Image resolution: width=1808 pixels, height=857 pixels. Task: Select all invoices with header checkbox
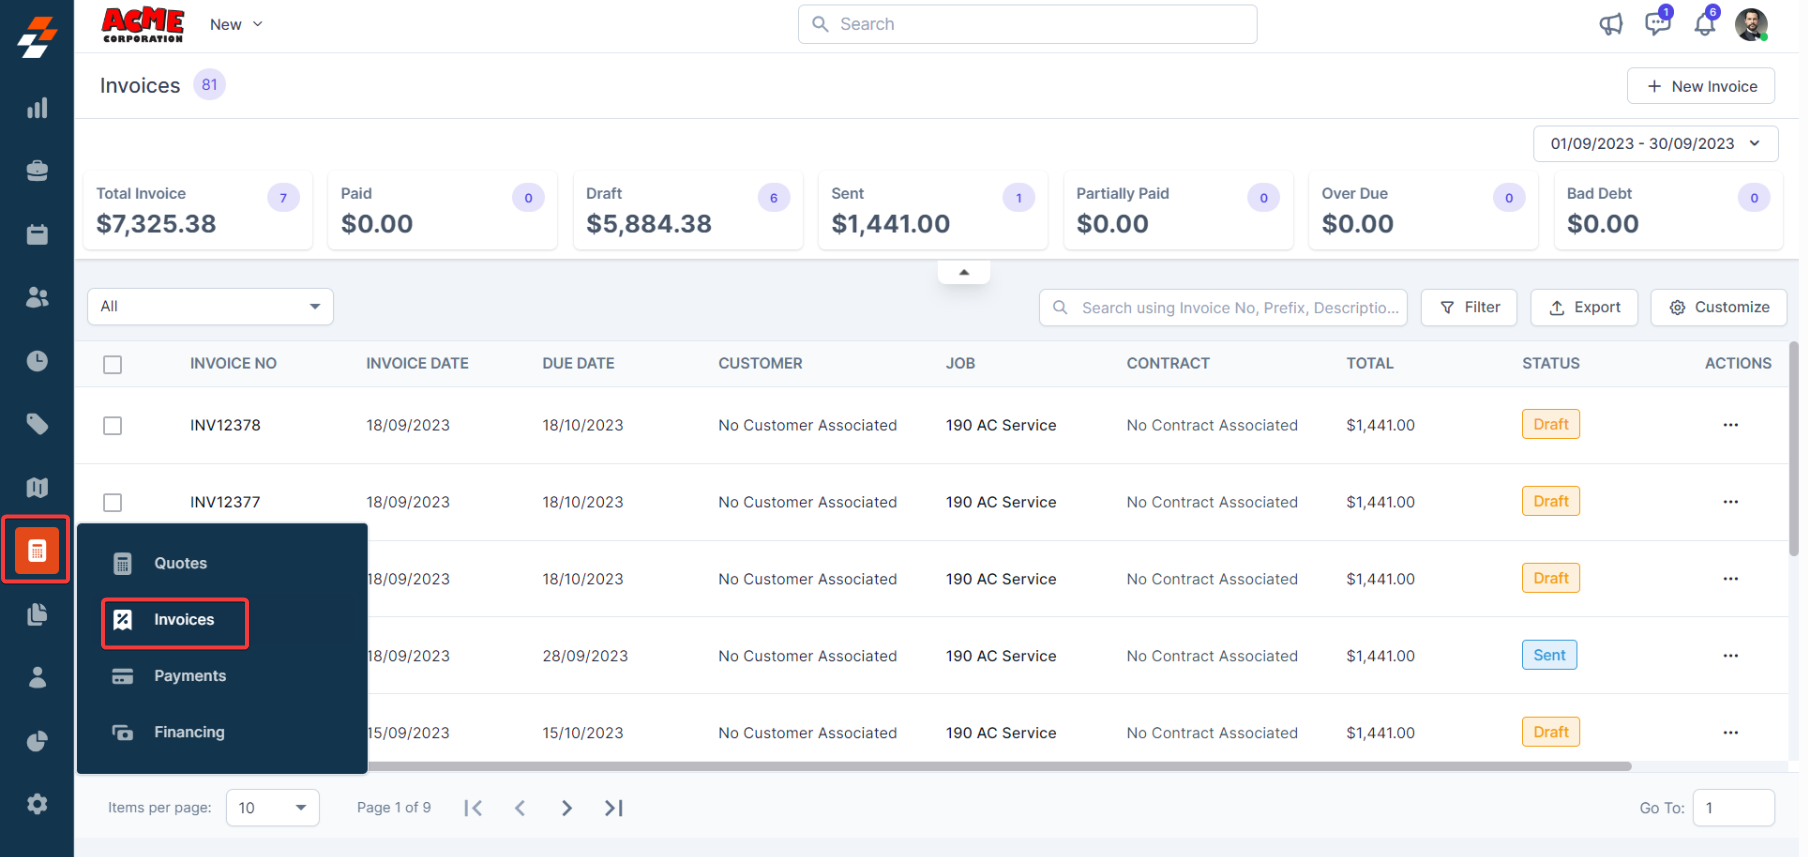tap(113, 365)
